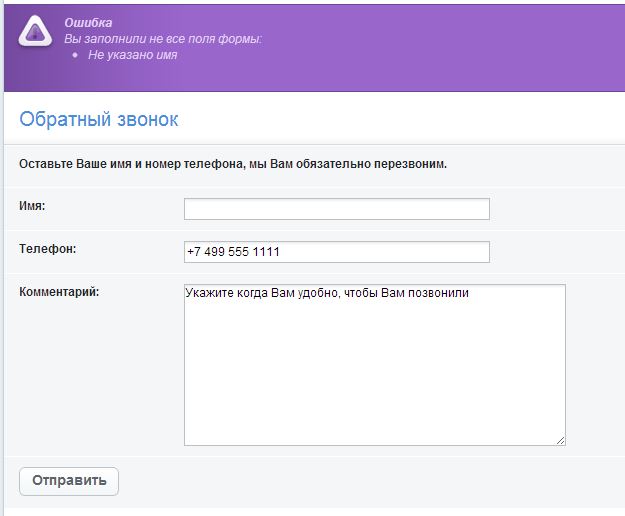Click the 'Имя:' field label
625x516 pixels.
point(32,206)
